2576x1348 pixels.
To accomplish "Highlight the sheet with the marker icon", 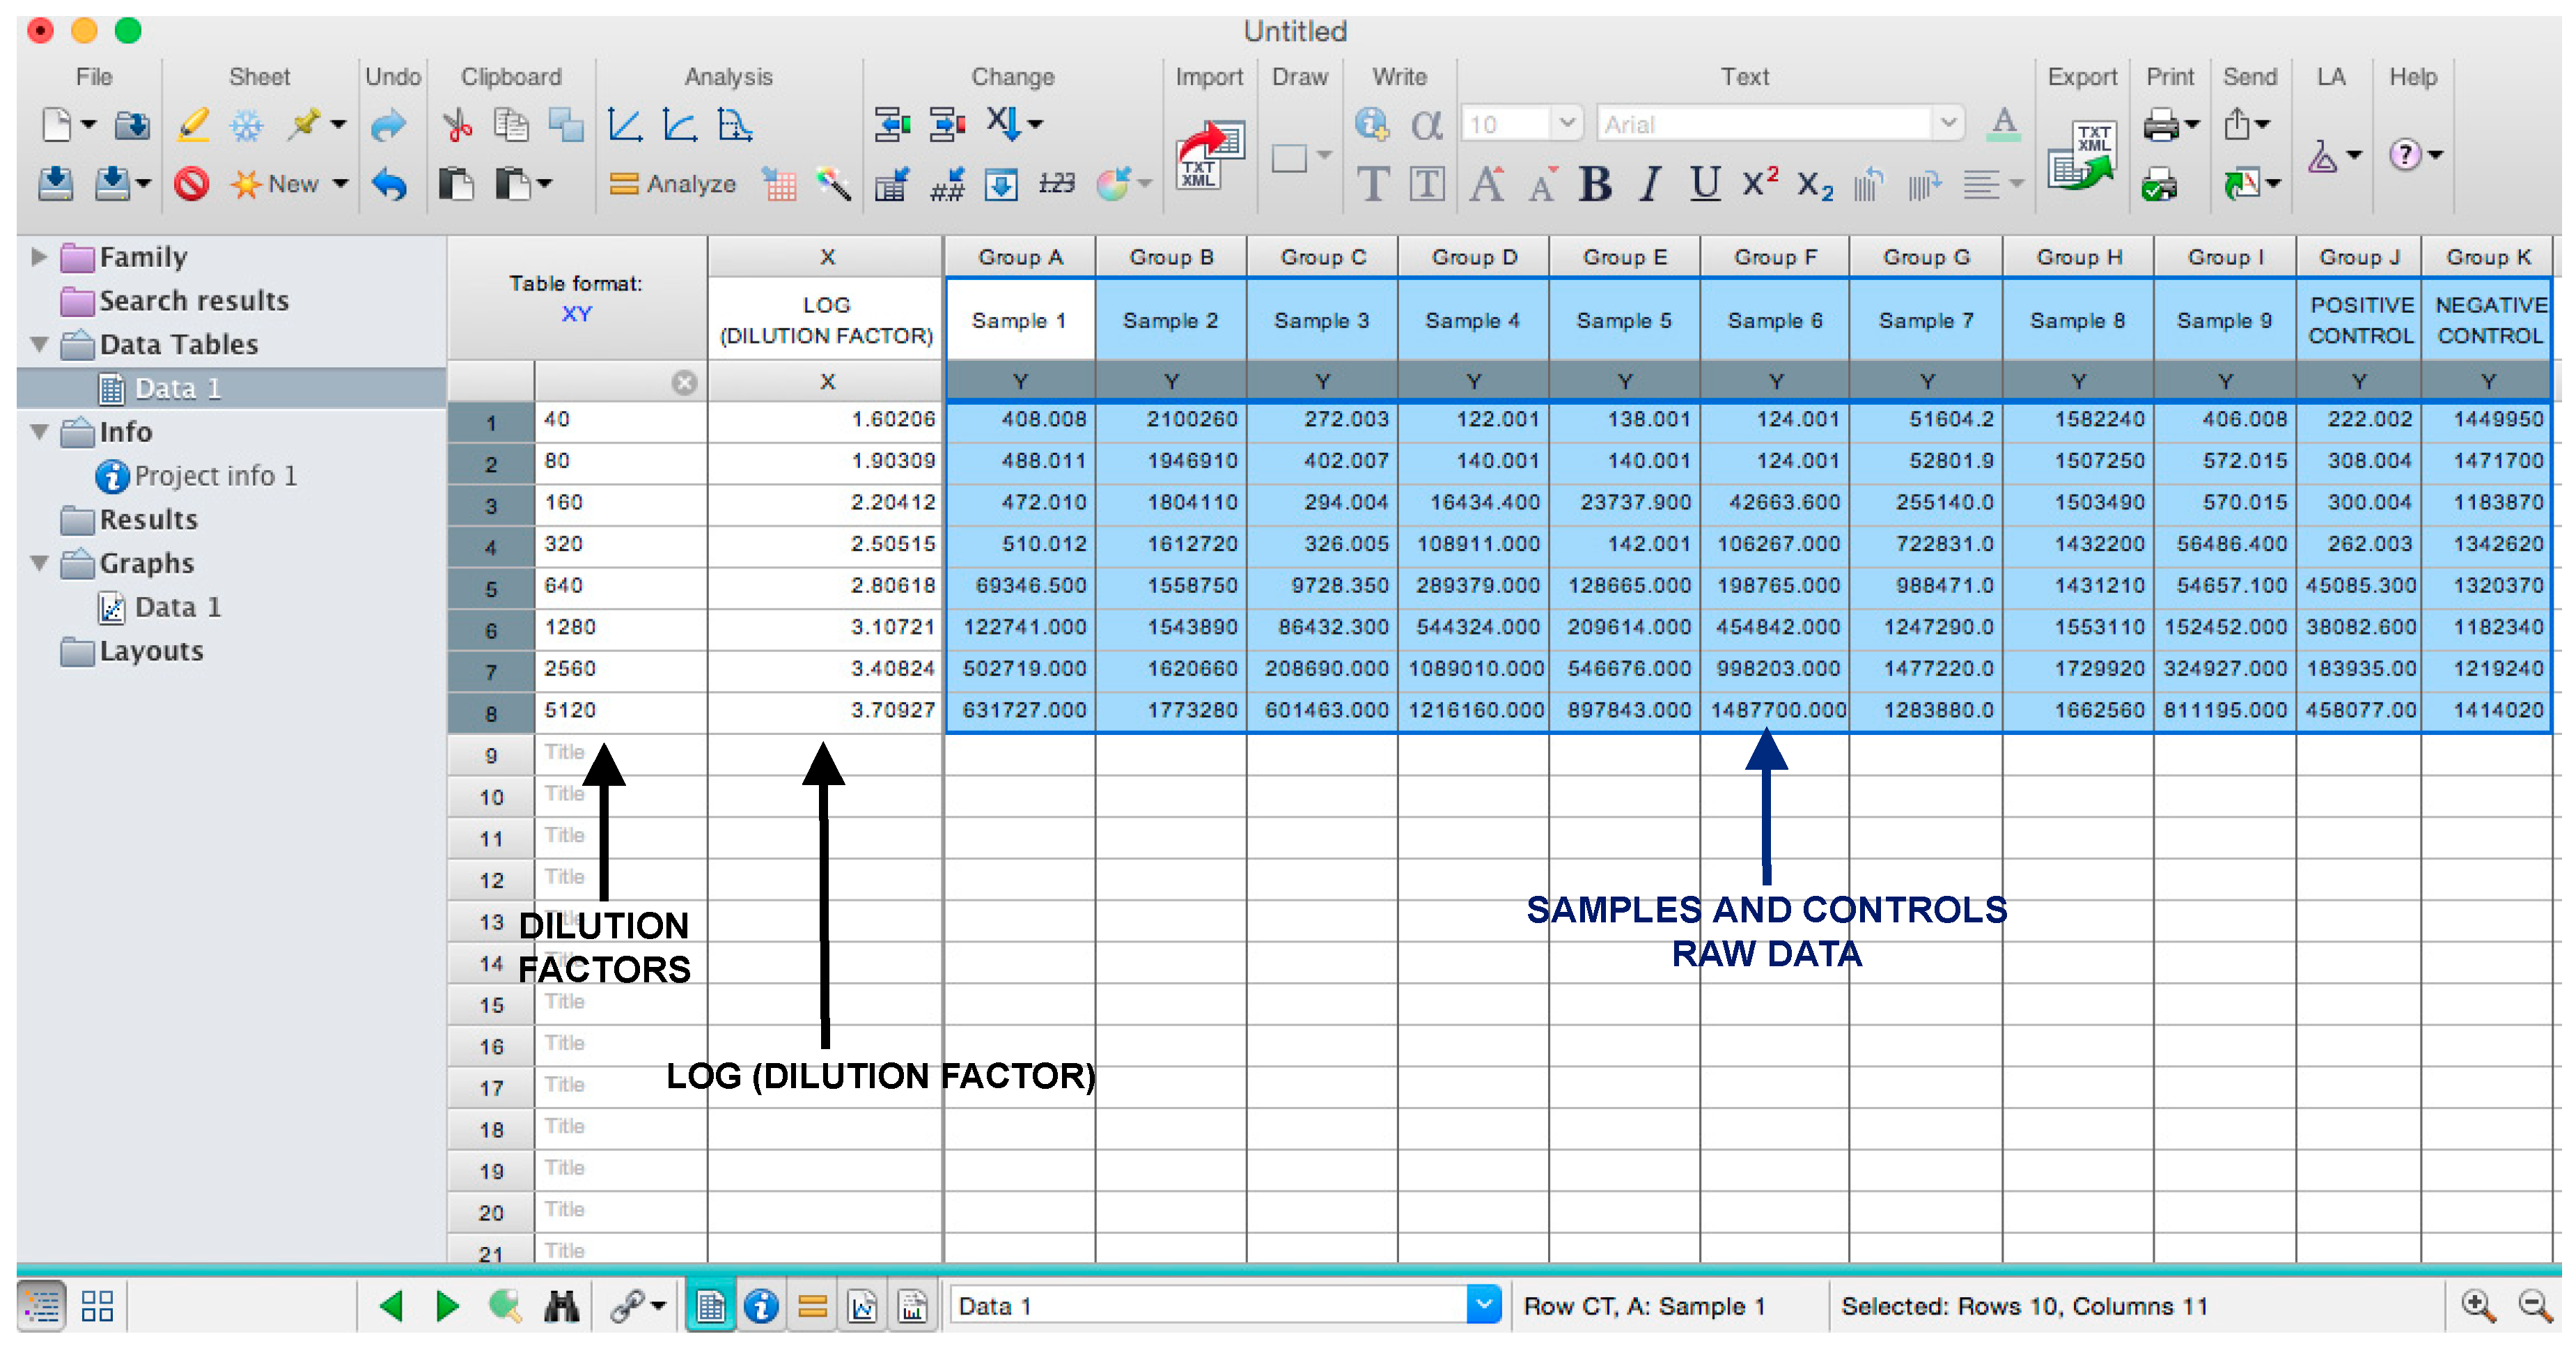I will coord(193,125).
